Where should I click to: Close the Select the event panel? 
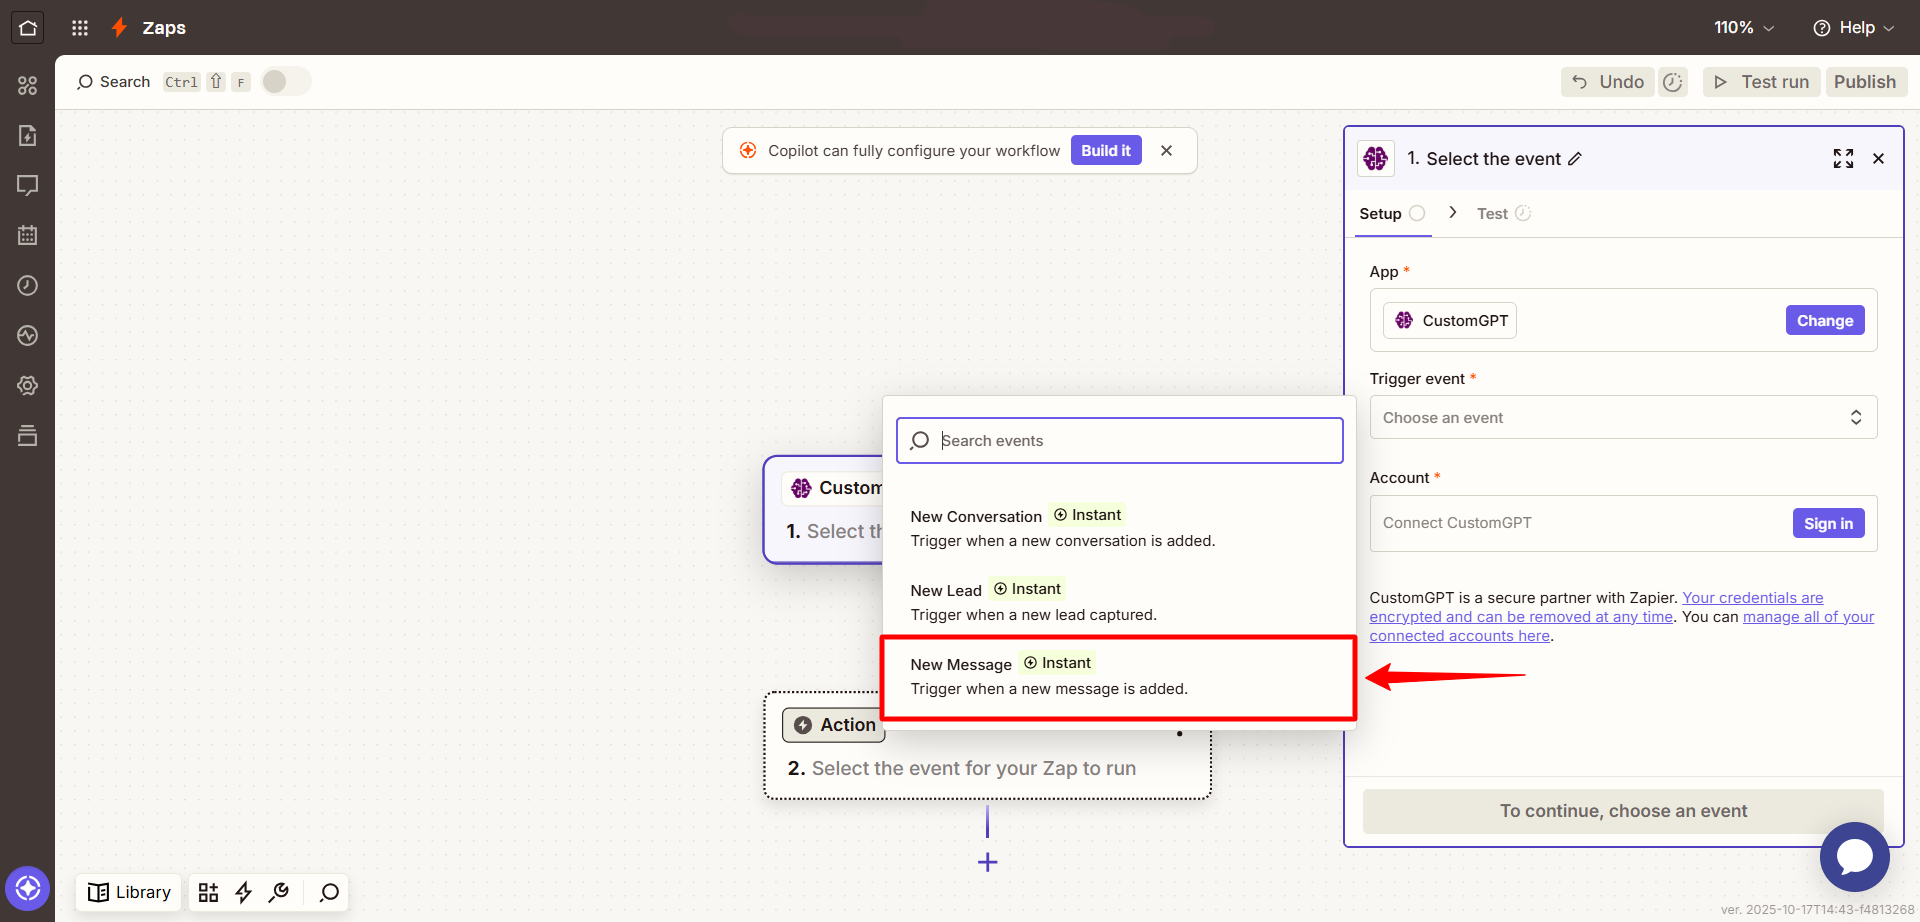click(x=1878, y=158)
